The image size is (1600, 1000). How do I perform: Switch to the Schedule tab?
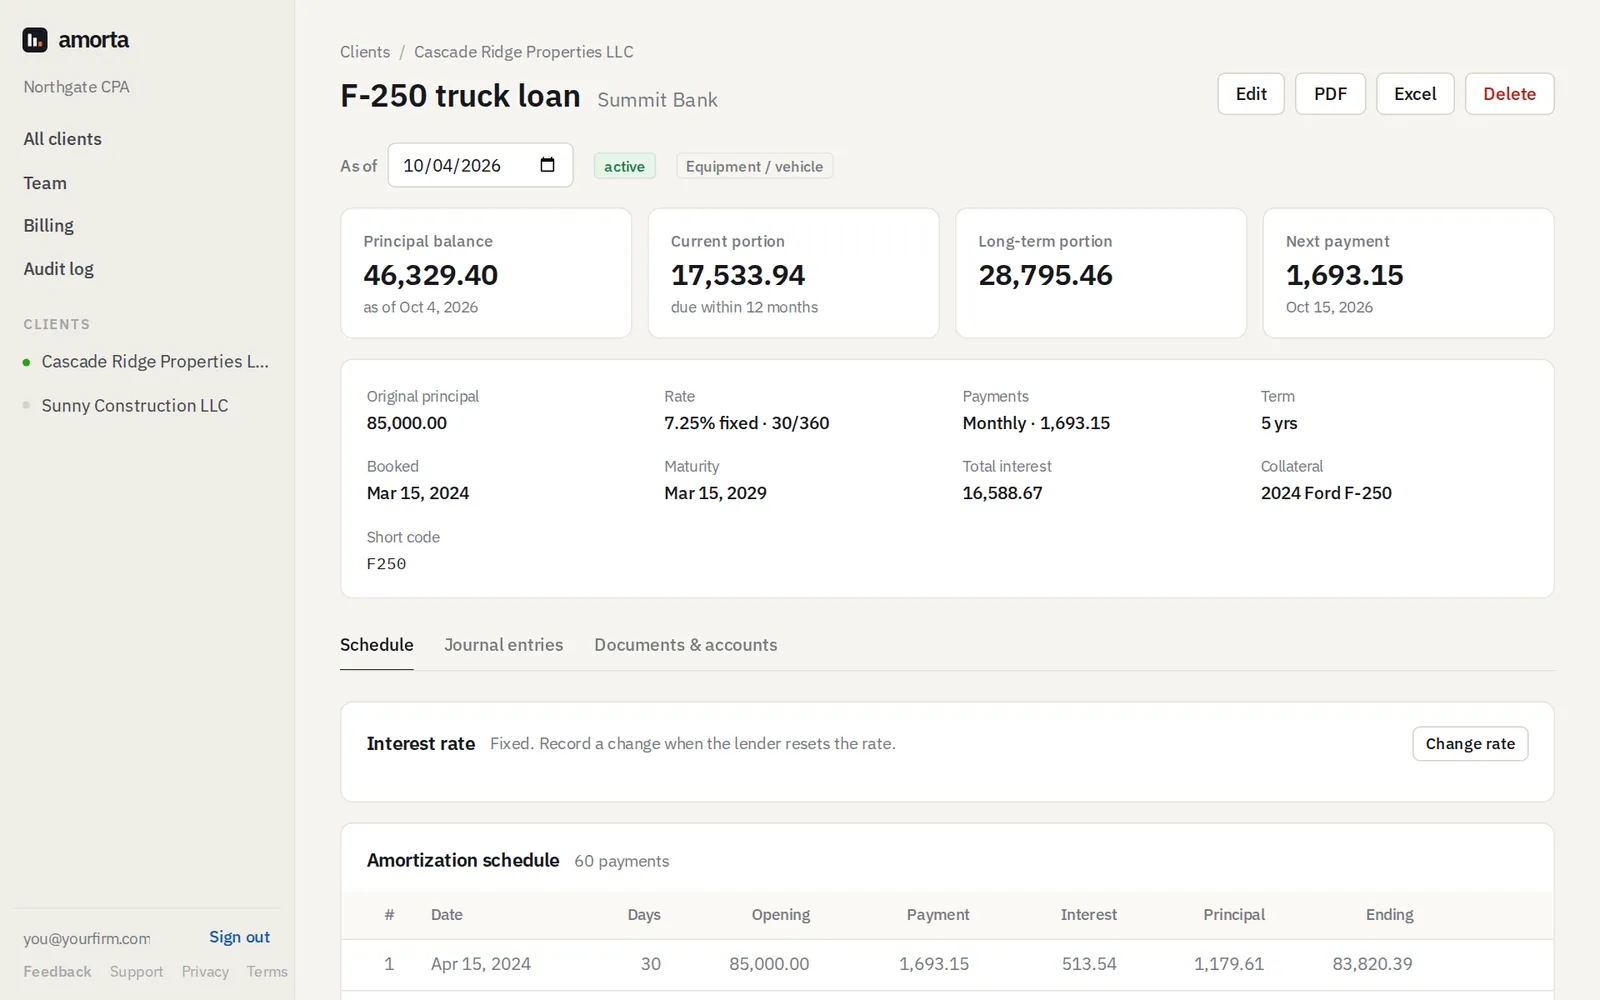[377, 645]
